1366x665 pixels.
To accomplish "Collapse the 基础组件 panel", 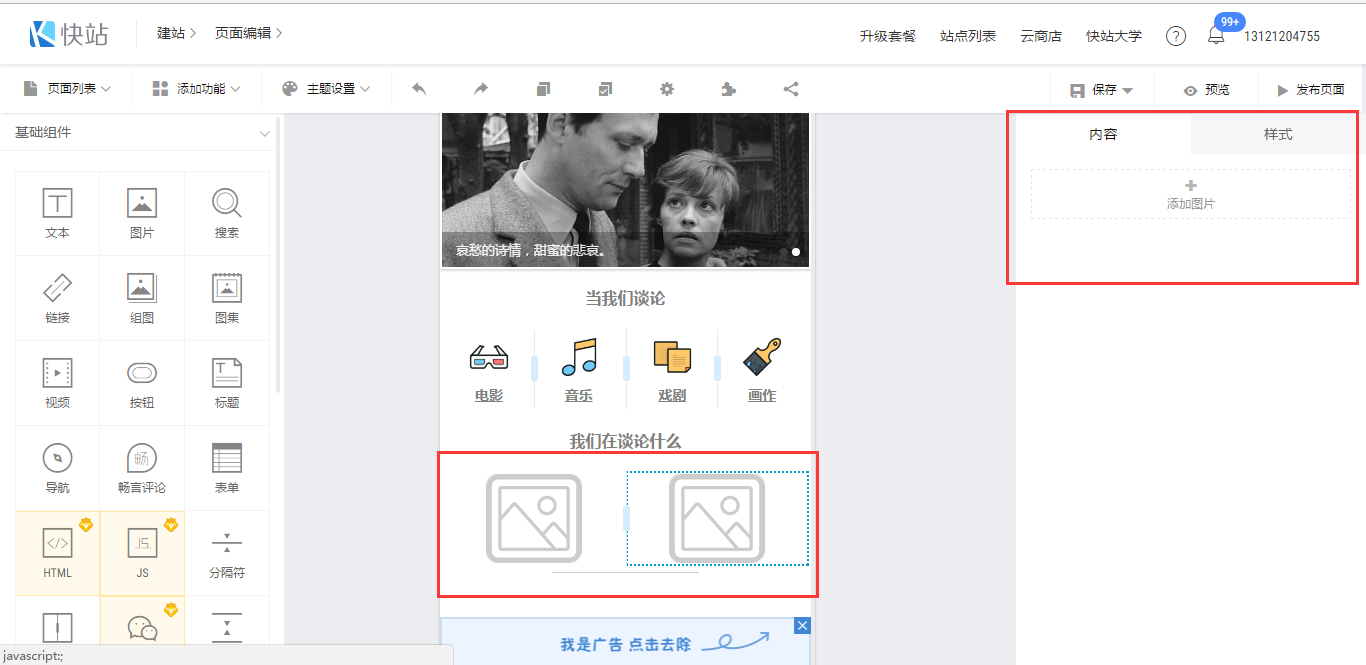I will 265,133.
